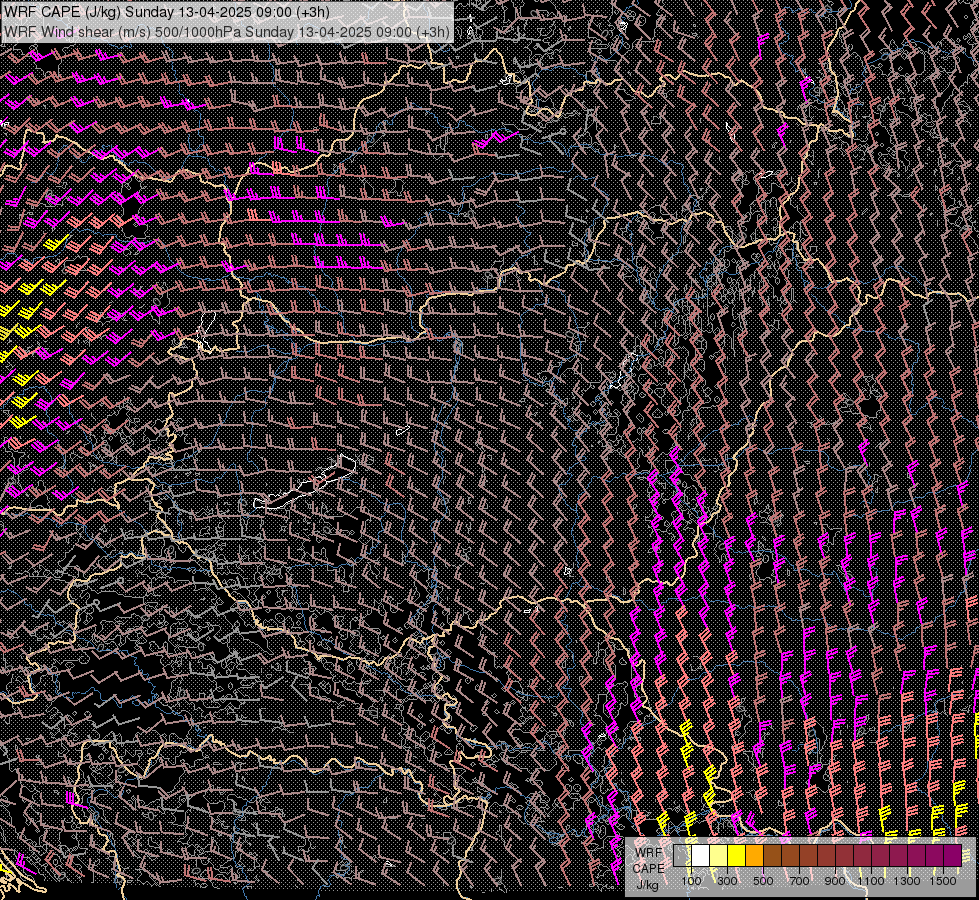Click the bright yellow CAPE legend swatch

pyautogui.click(x=737, y=856)
